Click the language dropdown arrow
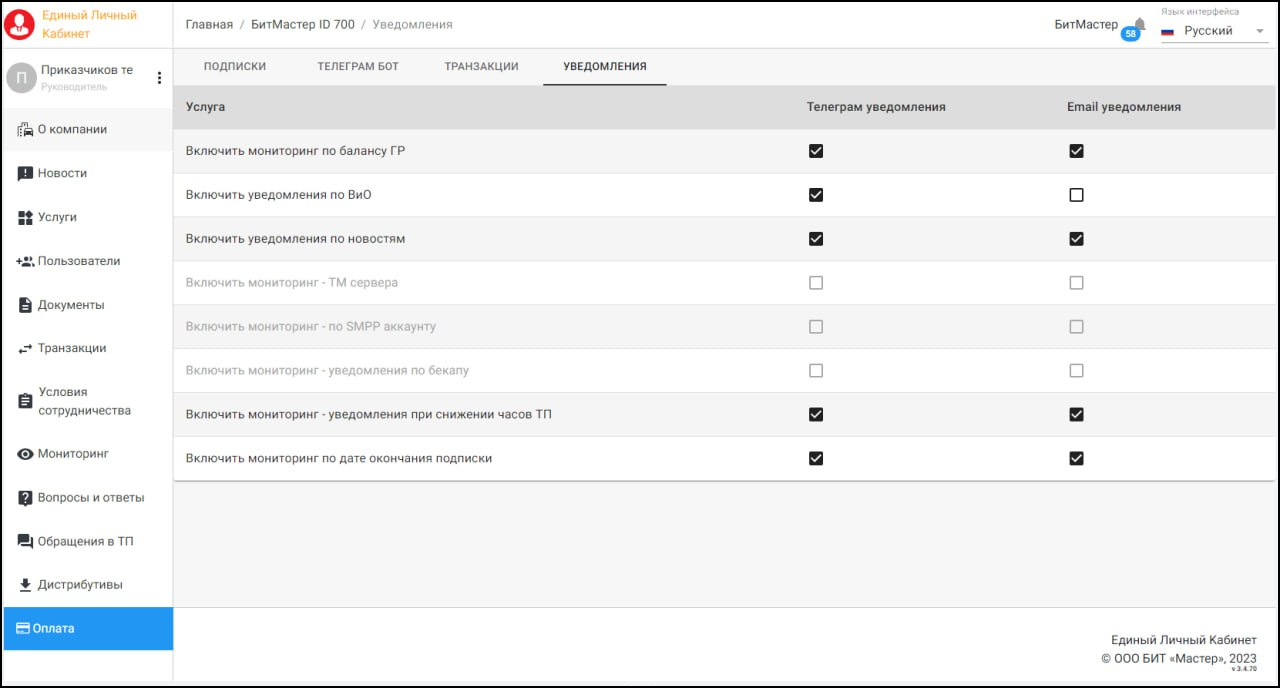 pyautogui.click(x=1259, y=31)
